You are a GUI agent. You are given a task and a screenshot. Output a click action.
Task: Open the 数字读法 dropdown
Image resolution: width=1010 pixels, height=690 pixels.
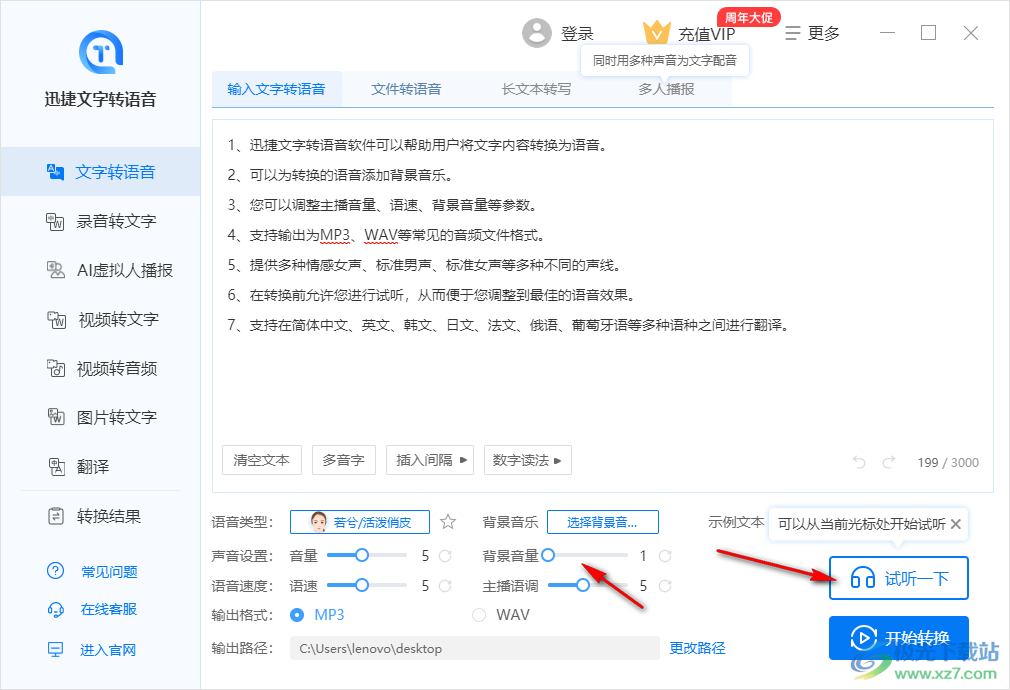pyautogui.click(x=527, y=460)
